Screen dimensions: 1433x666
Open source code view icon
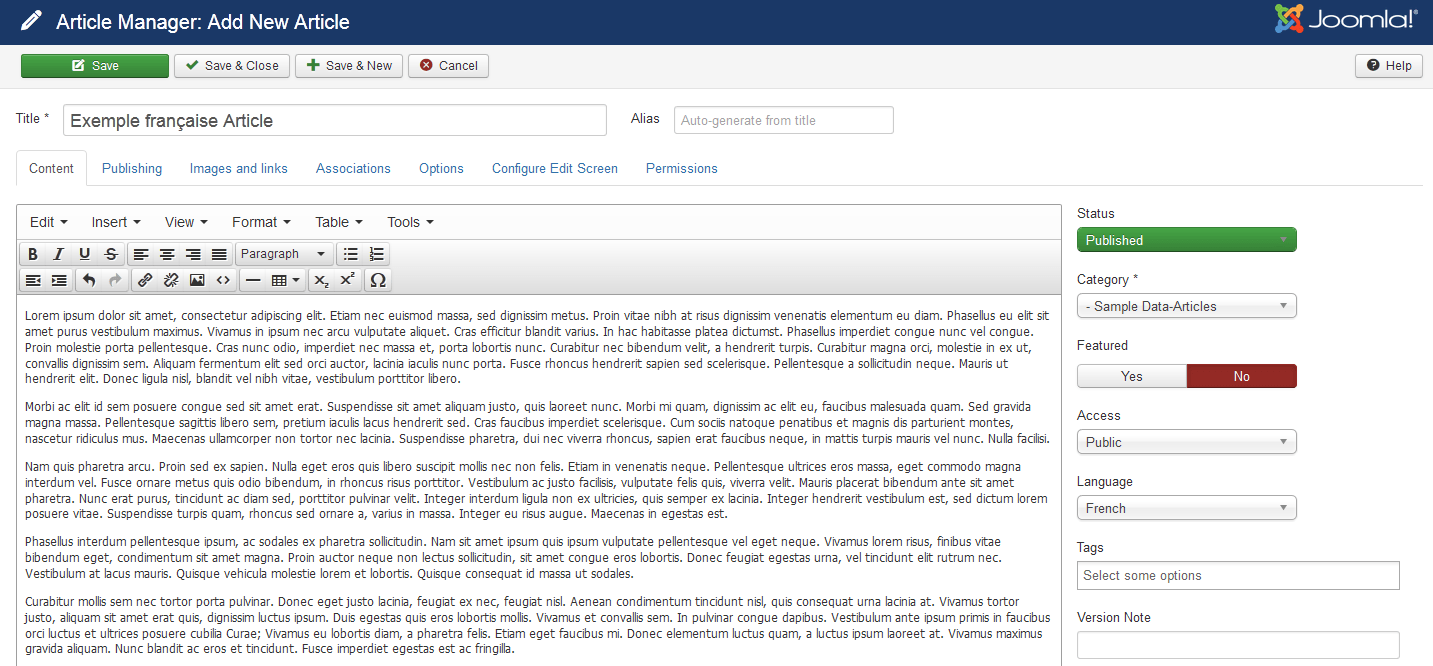pyautogui.click(x=223, y=280)
